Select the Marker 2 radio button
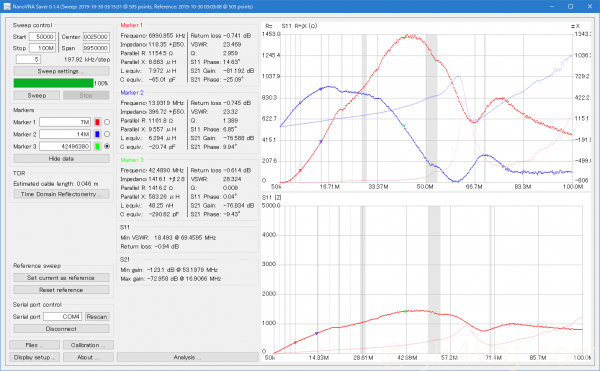This screenshot has height=371, width=600. pos(107,134)
